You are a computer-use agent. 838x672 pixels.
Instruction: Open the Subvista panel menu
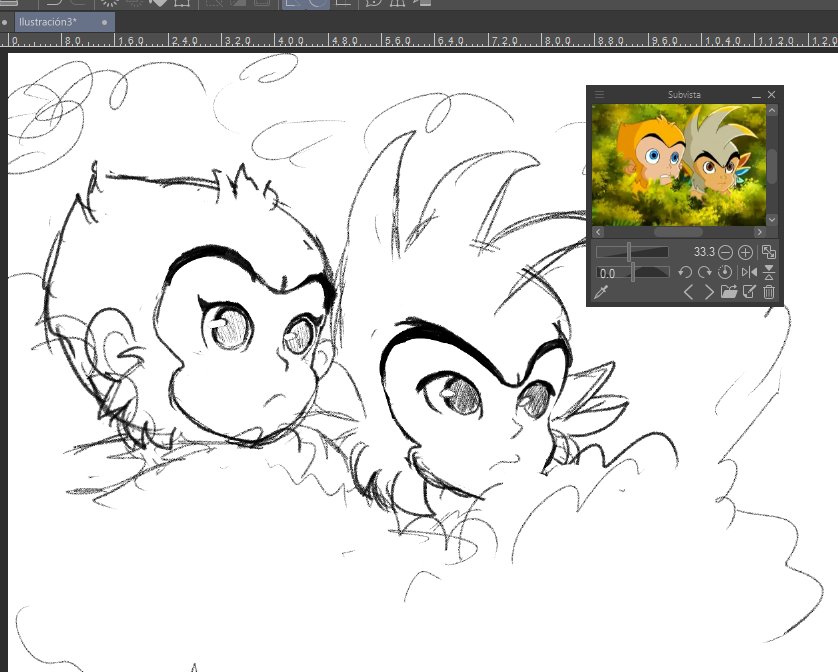tap(599, 95)
